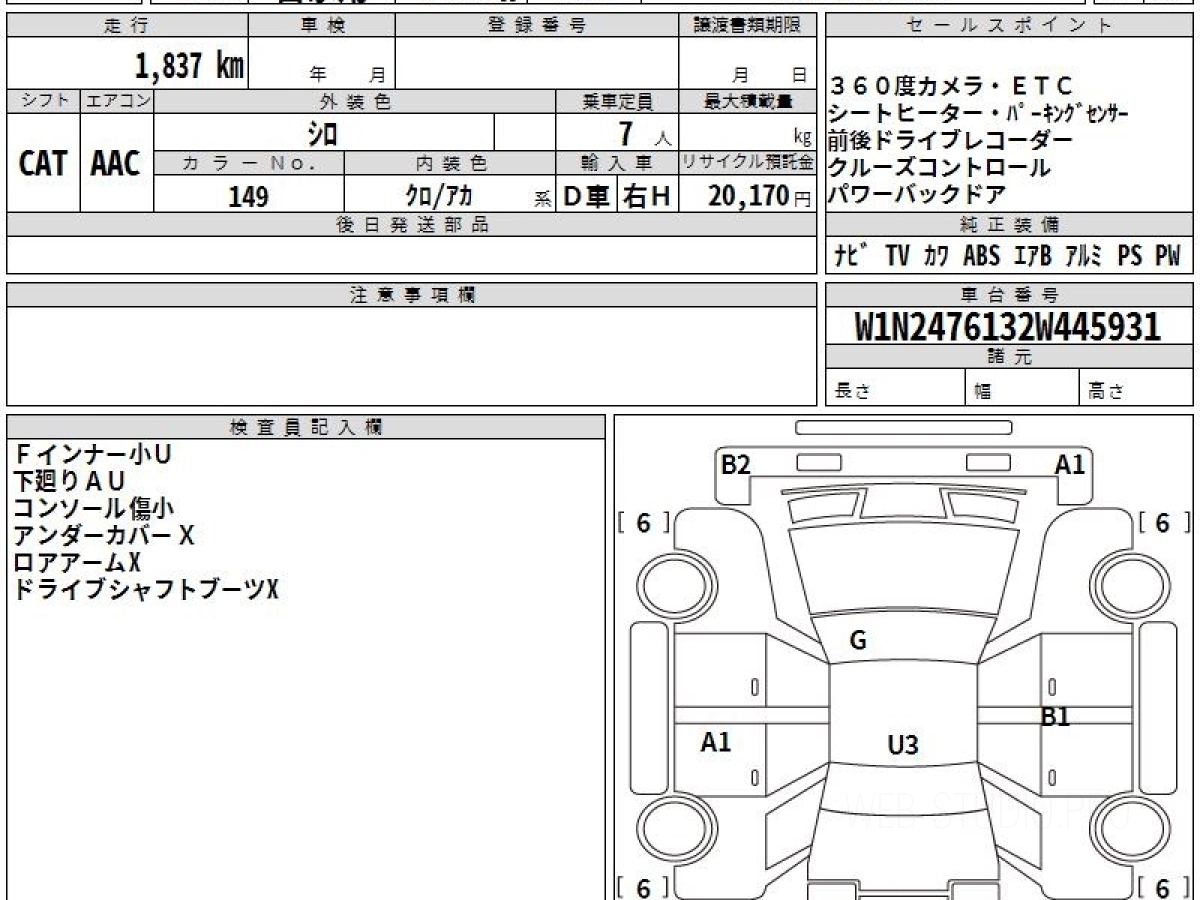
Task: Select inspector note 下廻りAU
Action: tap(69, 481)
